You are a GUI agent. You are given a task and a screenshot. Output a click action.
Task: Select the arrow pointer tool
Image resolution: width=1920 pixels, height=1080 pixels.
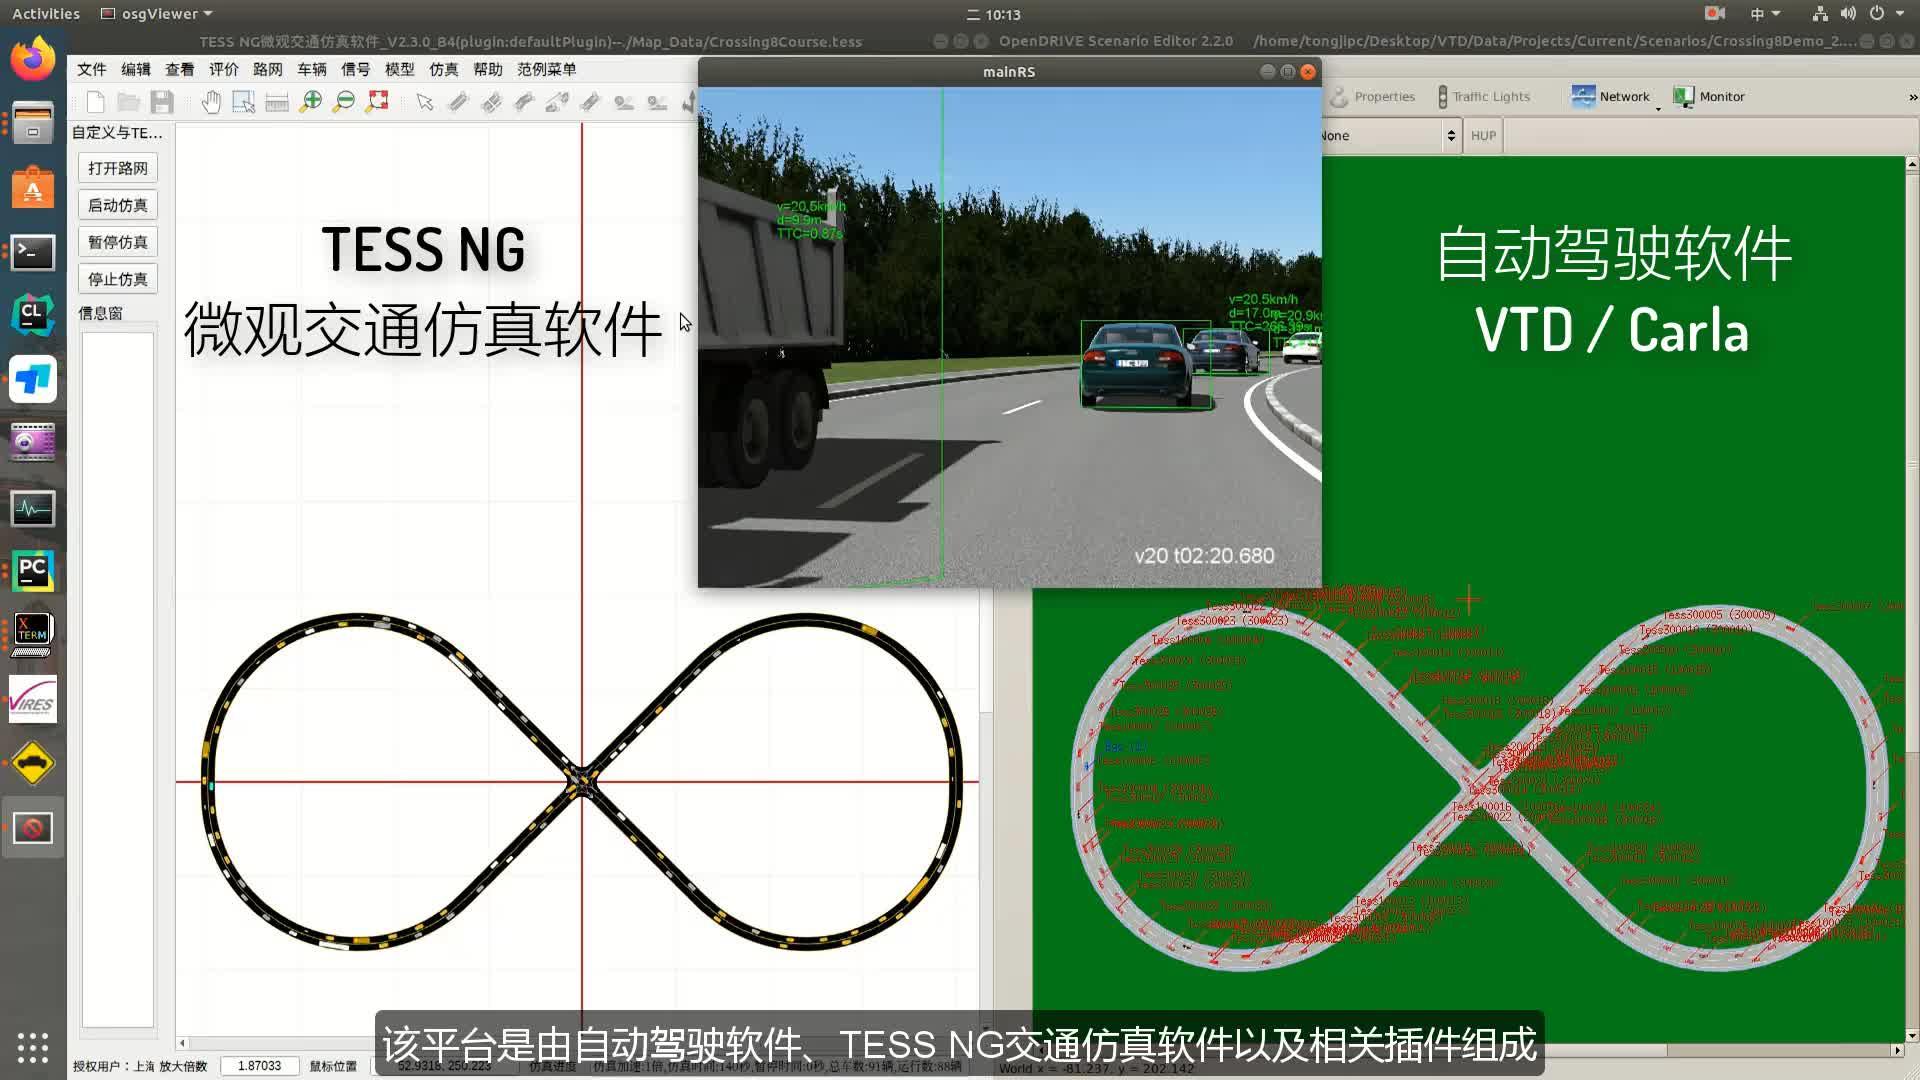pos(425,102)
